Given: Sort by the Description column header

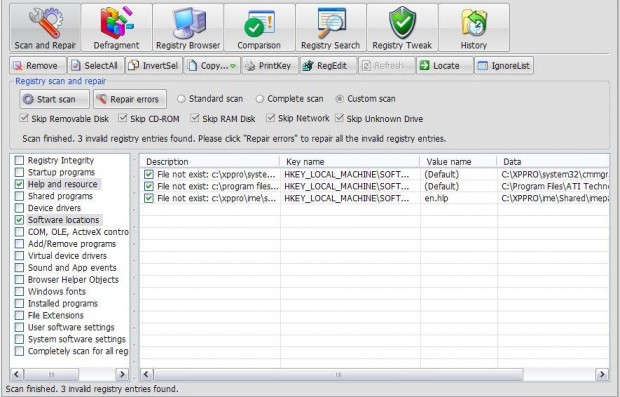Looking at the screenshot, I should pyautogui.click(x=210, y=162).
